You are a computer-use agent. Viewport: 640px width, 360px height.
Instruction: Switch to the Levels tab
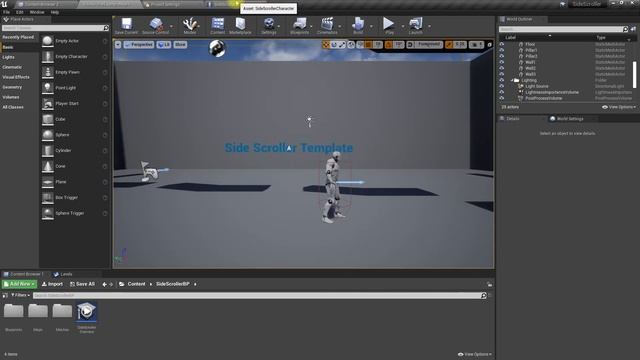(63, 274)
